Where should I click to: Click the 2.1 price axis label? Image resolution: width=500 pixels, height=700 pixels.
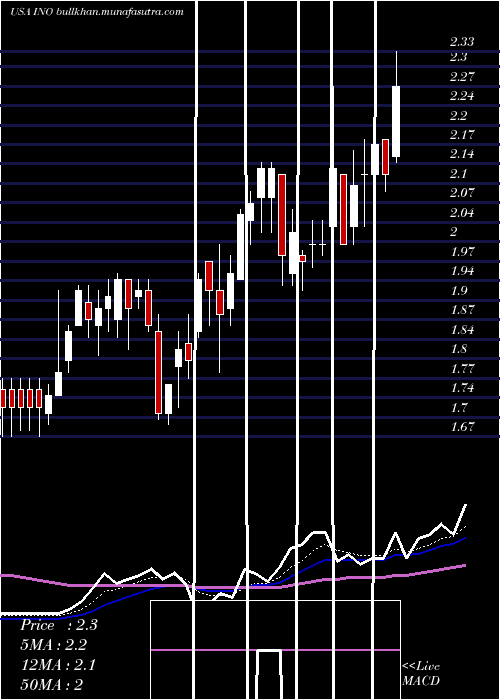tap(458, 173)
